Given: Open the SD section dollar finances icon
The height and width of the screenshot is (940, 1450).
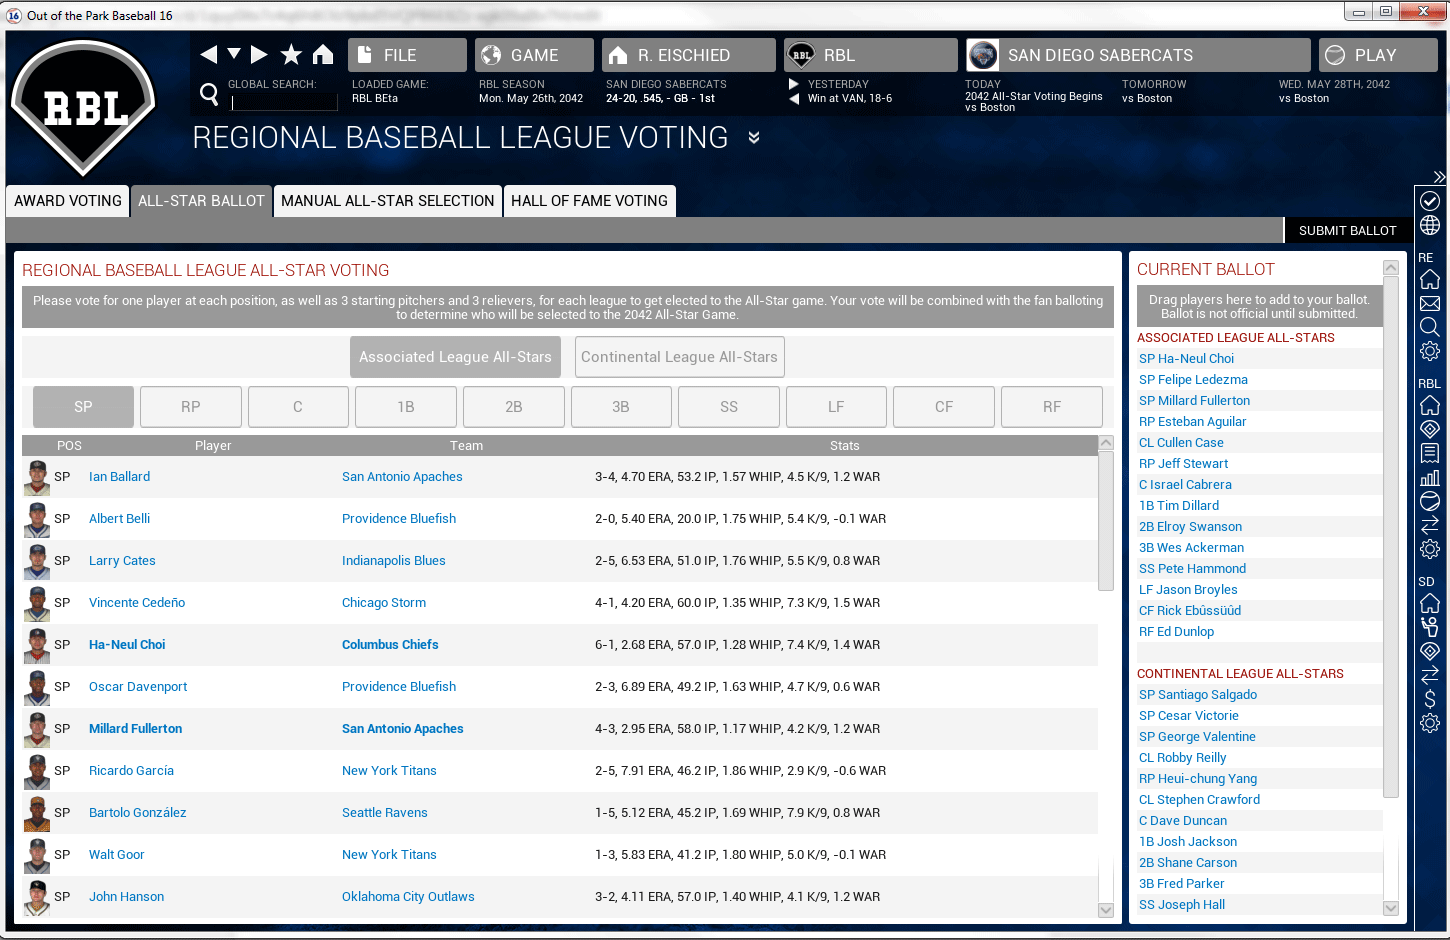Looking at the screenshot, I should point(1430,699).
